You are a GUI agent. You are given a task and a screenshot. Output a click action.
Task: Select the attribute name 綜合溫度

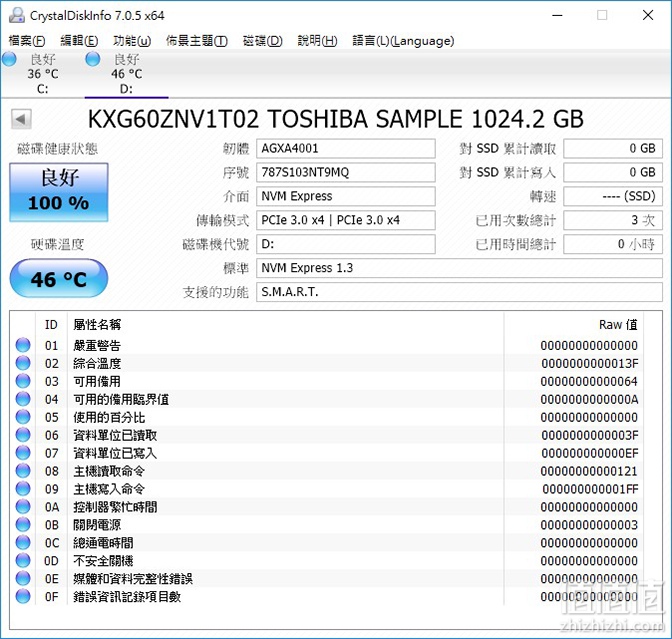coord(97,363)
